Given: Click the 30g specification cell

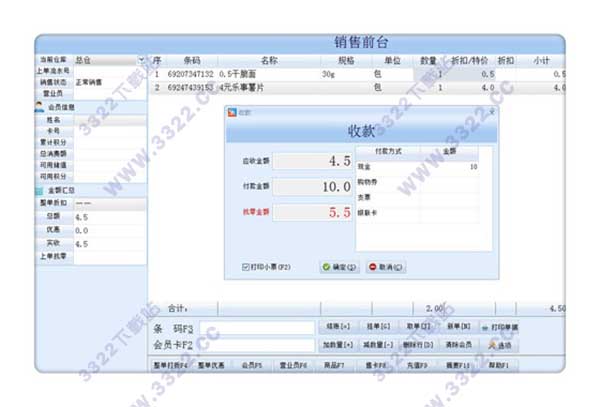Looking at the screenshot, I should click(x=328, y=74).
